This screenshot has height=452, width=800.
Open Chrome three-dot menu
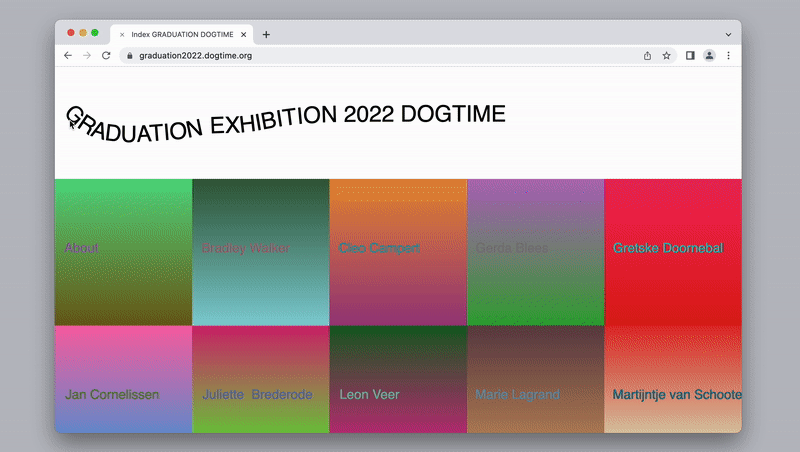point(728,56)
